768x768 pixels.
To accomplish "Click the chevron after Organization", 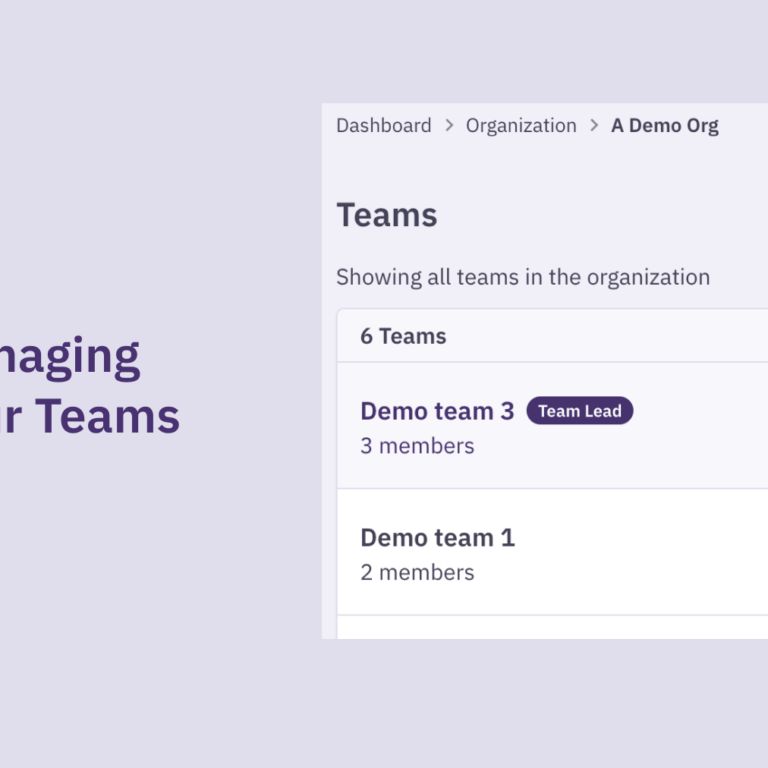I will [594, 126].
